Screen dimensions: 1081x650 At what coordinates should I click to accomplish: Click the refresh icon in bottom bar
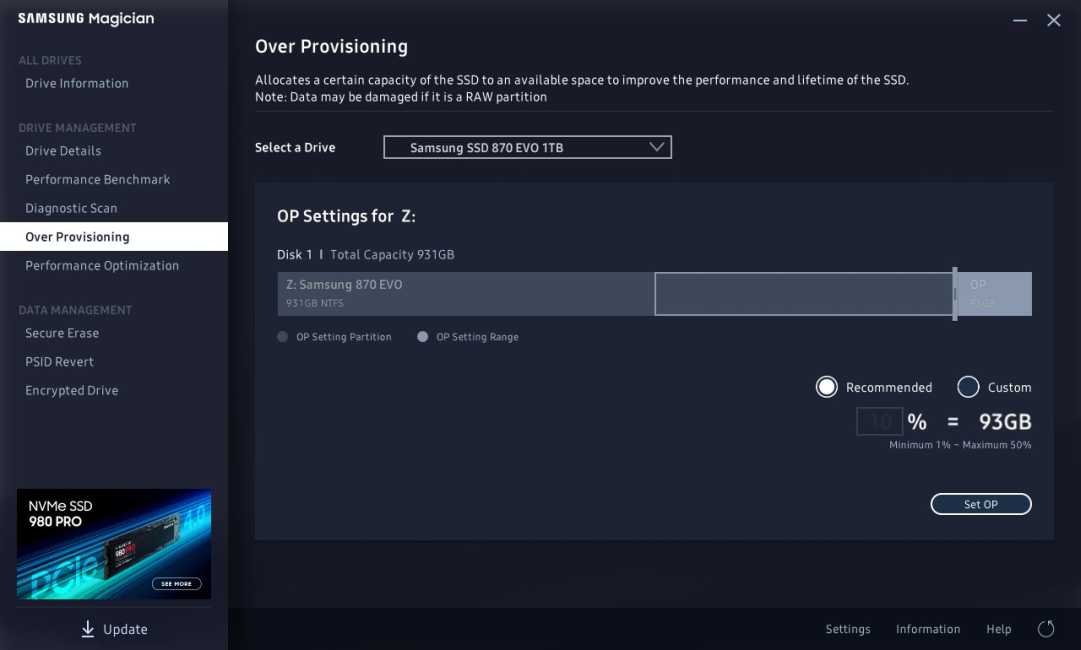1046,629
